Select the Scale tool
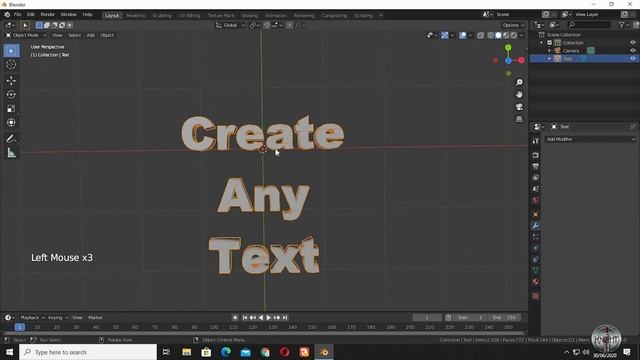The width and height of the screenshot is (640, 360). click(11, 109)
